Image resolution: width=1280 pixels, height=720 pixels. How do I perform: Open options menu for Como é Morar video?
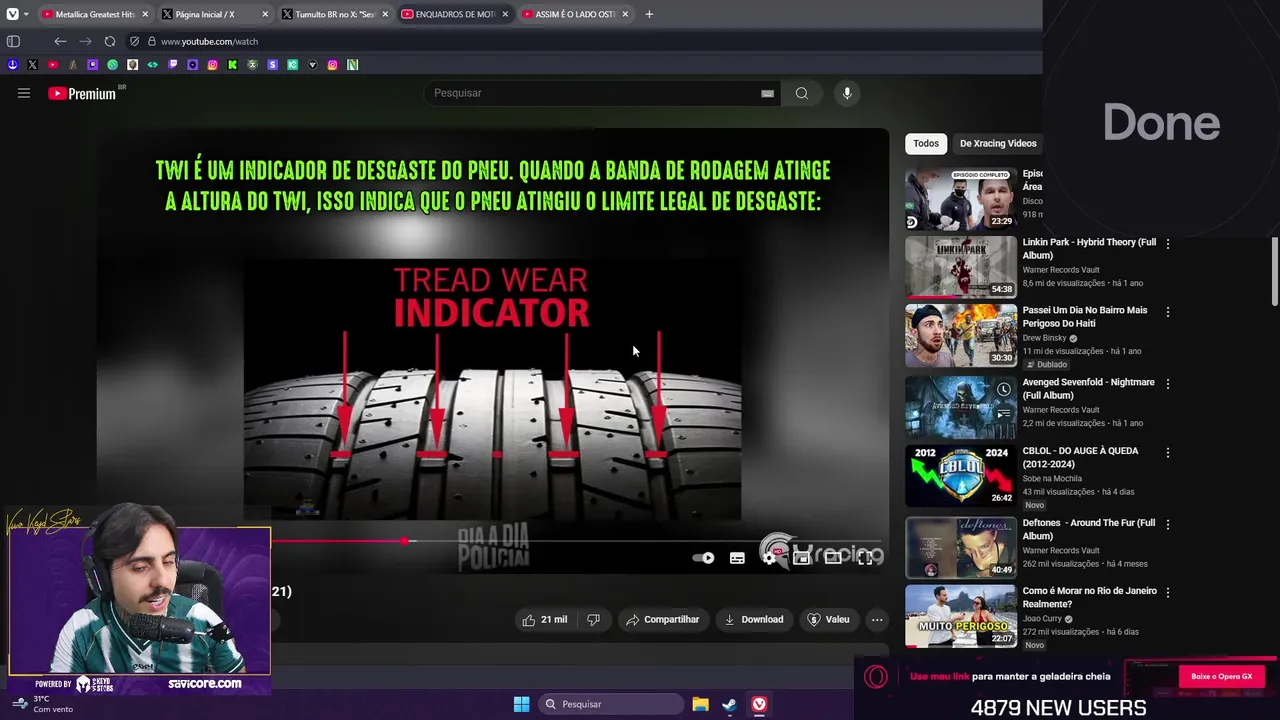coord(1167,592)
